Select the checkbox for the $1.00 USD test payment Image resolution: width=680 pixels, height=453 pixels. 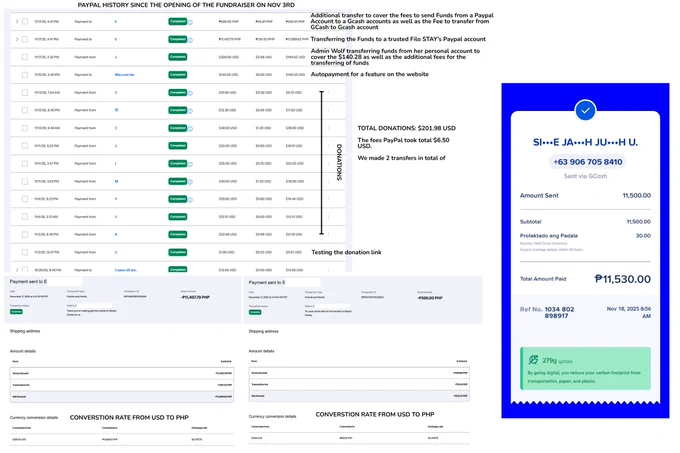click(25, 252)
